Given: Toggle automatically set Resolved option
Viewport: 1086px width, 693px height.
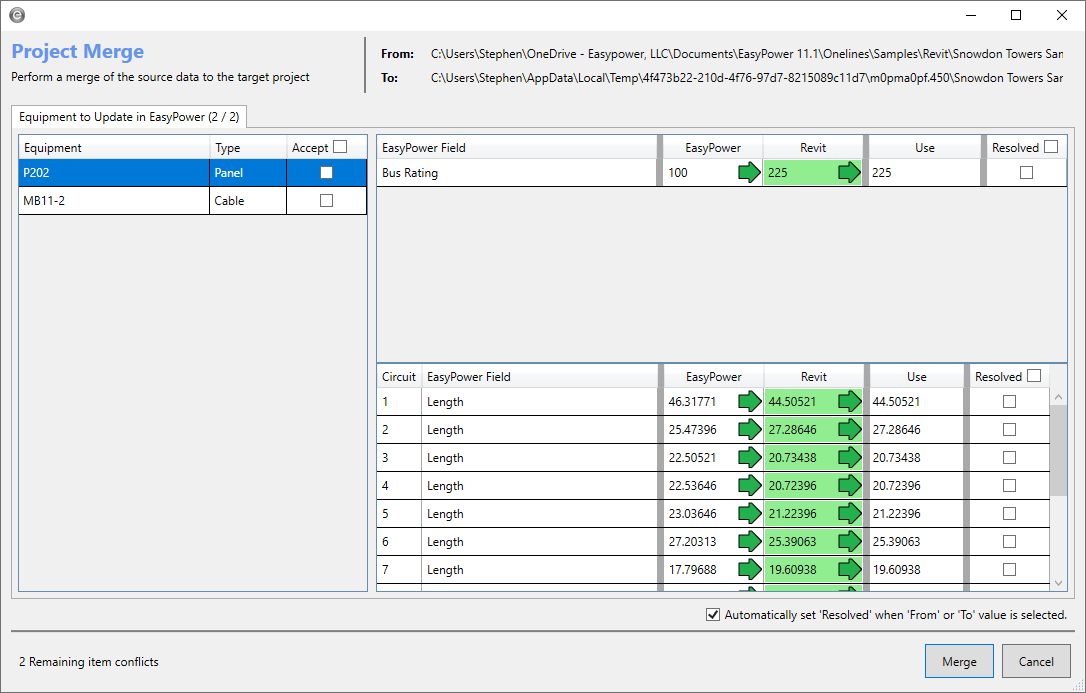Looking at the screenshot, I should click(x=713, y=615).
